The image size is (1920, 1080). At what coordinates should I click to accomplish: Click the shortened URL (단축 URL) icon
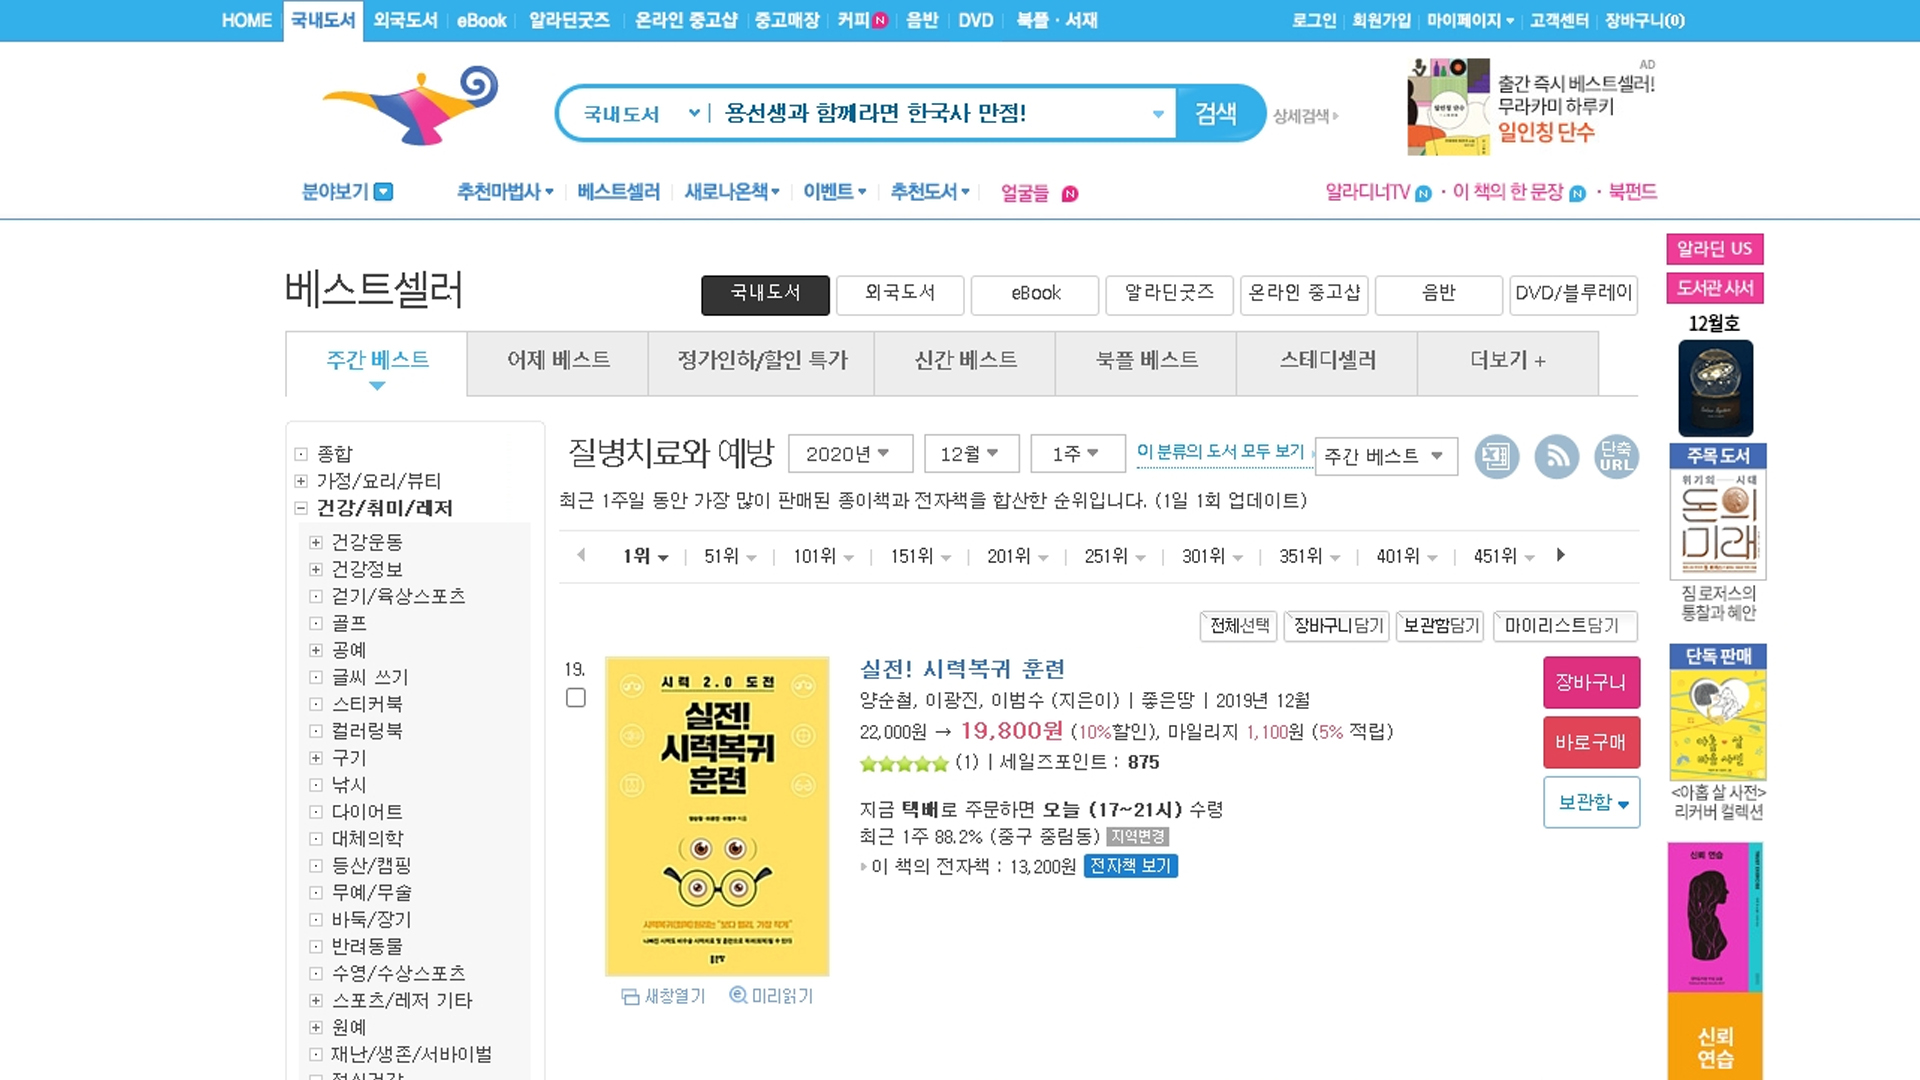[x=1615, y=457]
